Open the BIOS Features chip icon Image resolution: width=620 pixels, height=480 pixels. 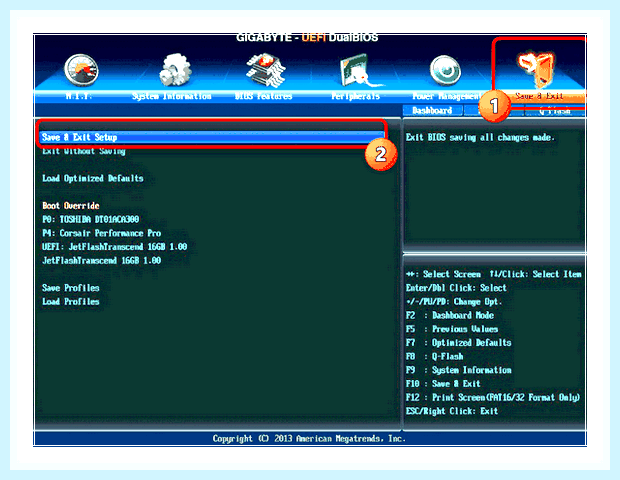click(265, 70)
